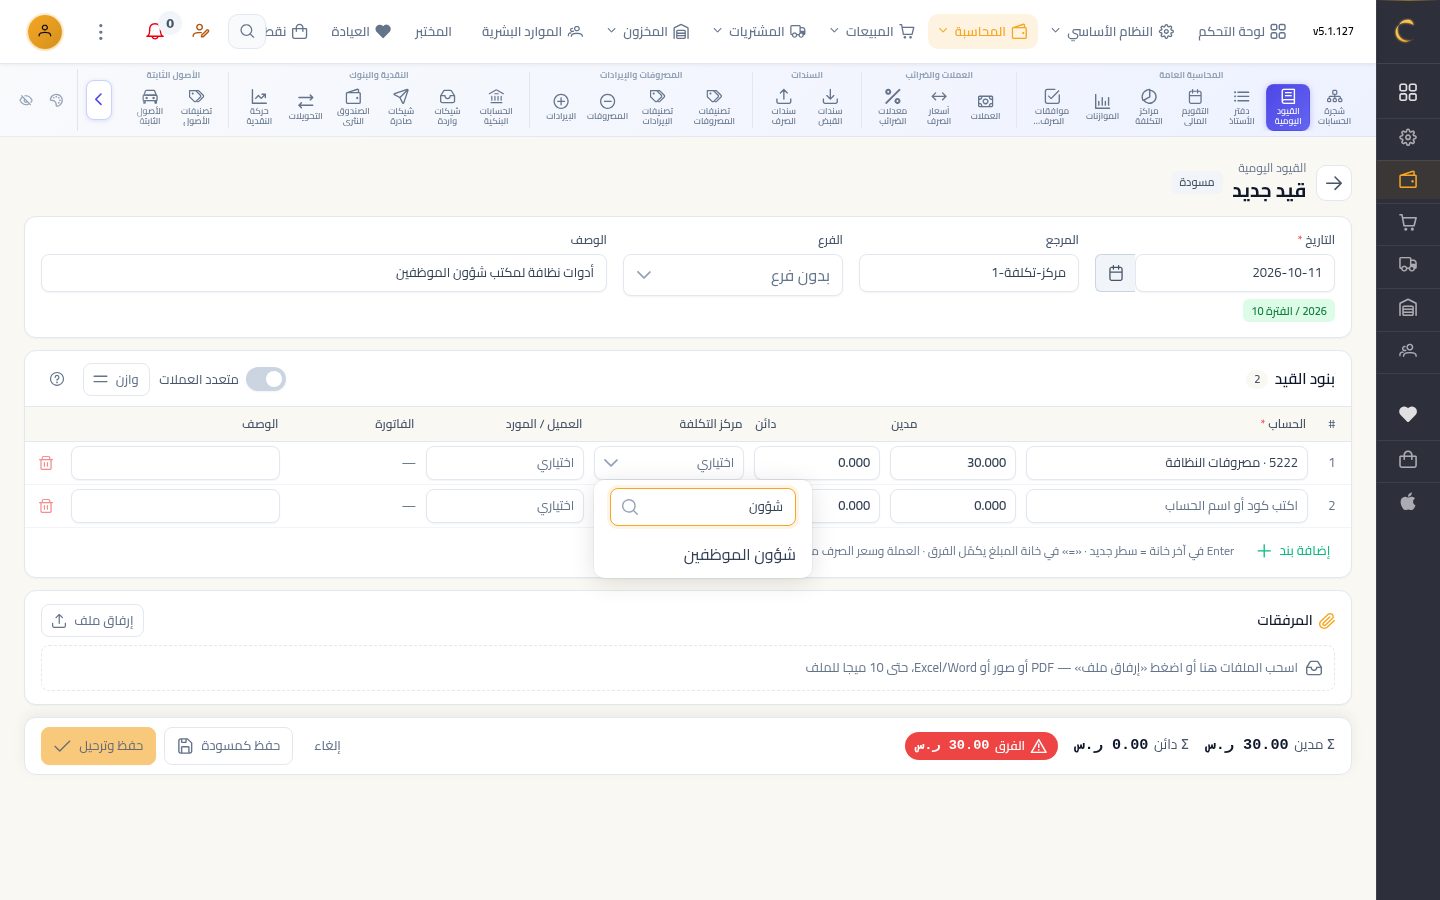Open سندات القبض ribbon icon

pyautogui.click(x=830, y=107)
